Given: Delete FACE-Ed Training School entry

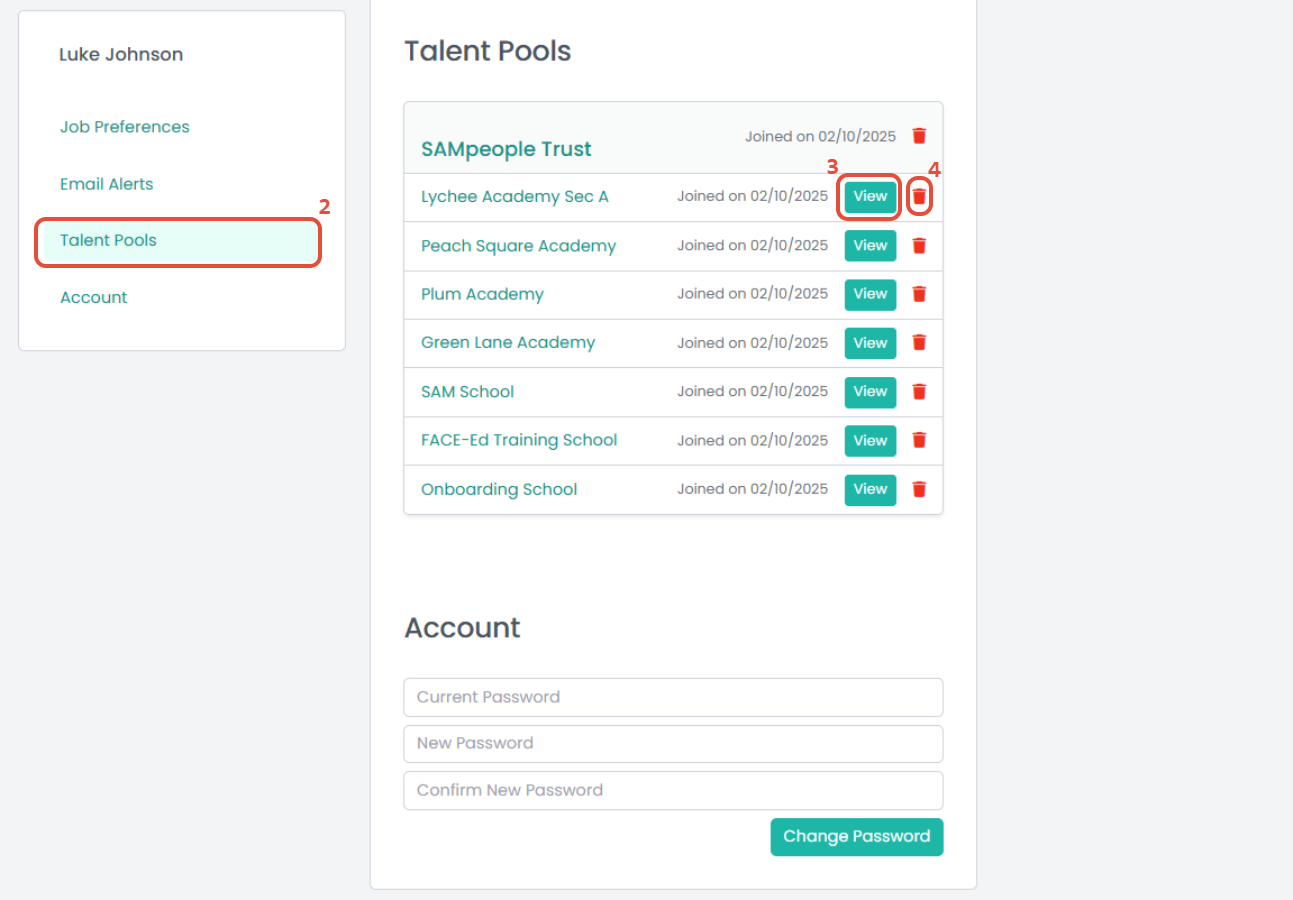Looking at the screenshot, I should (919, 440).
